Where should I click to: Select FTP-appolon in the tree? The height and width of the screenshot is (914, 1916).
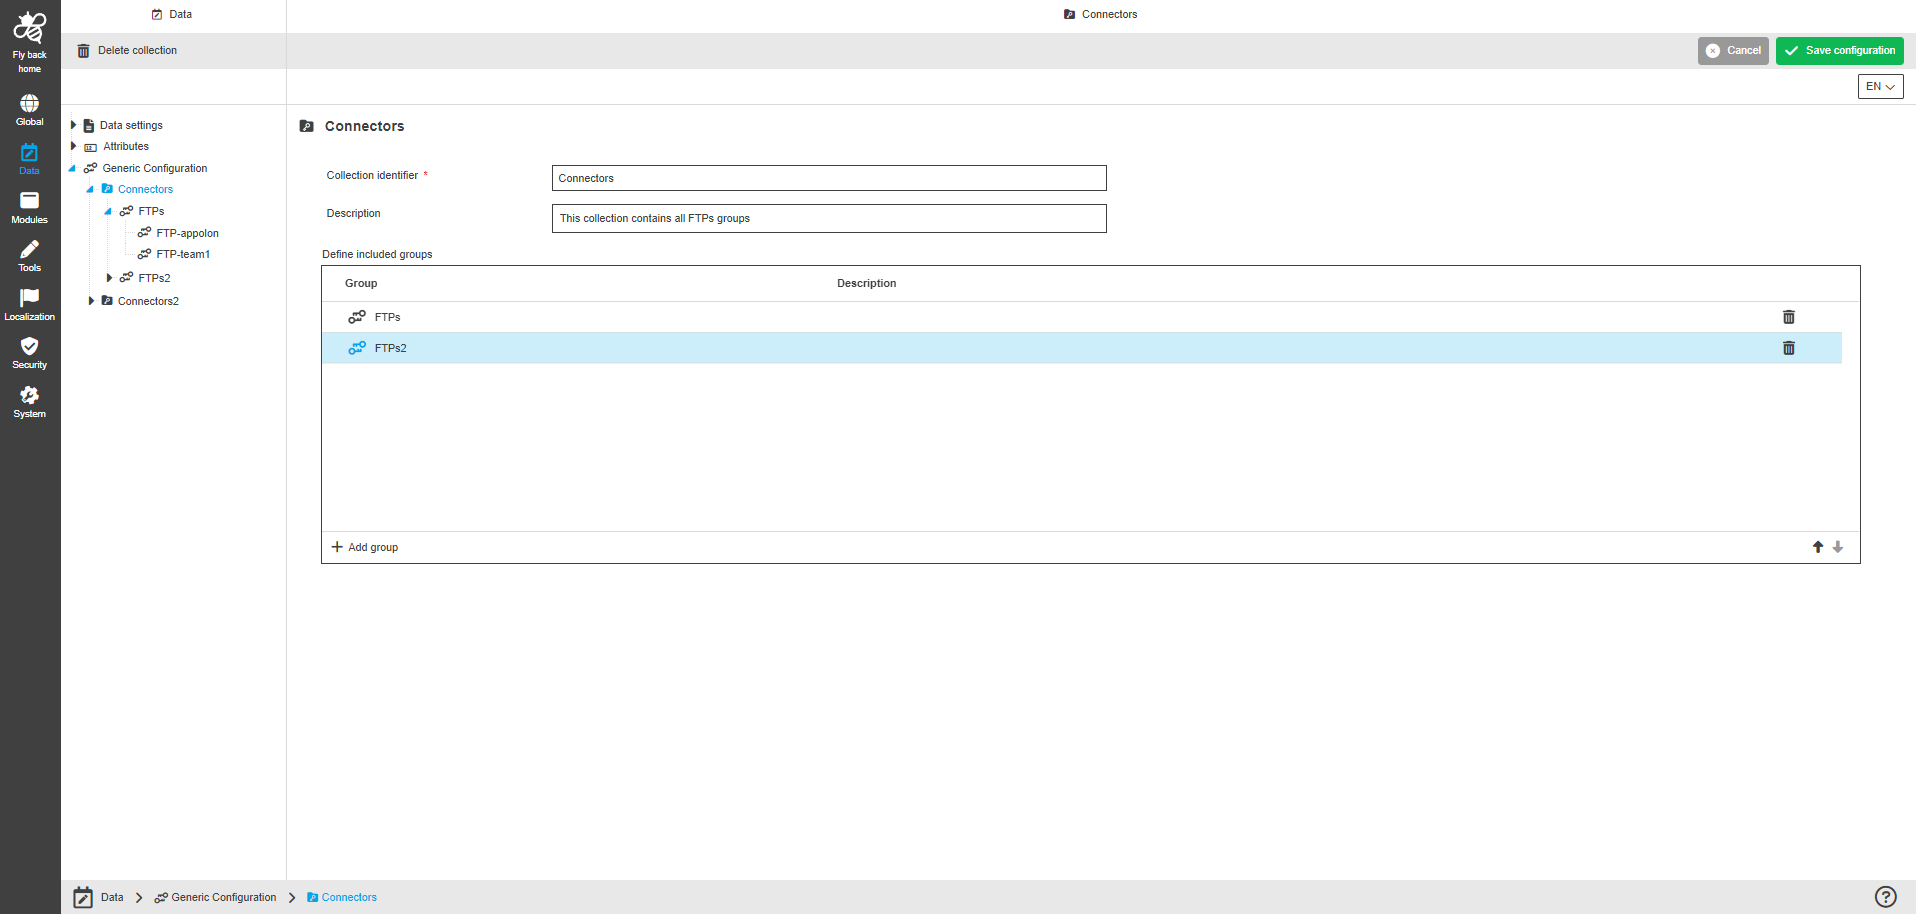[x=188, y=232]
